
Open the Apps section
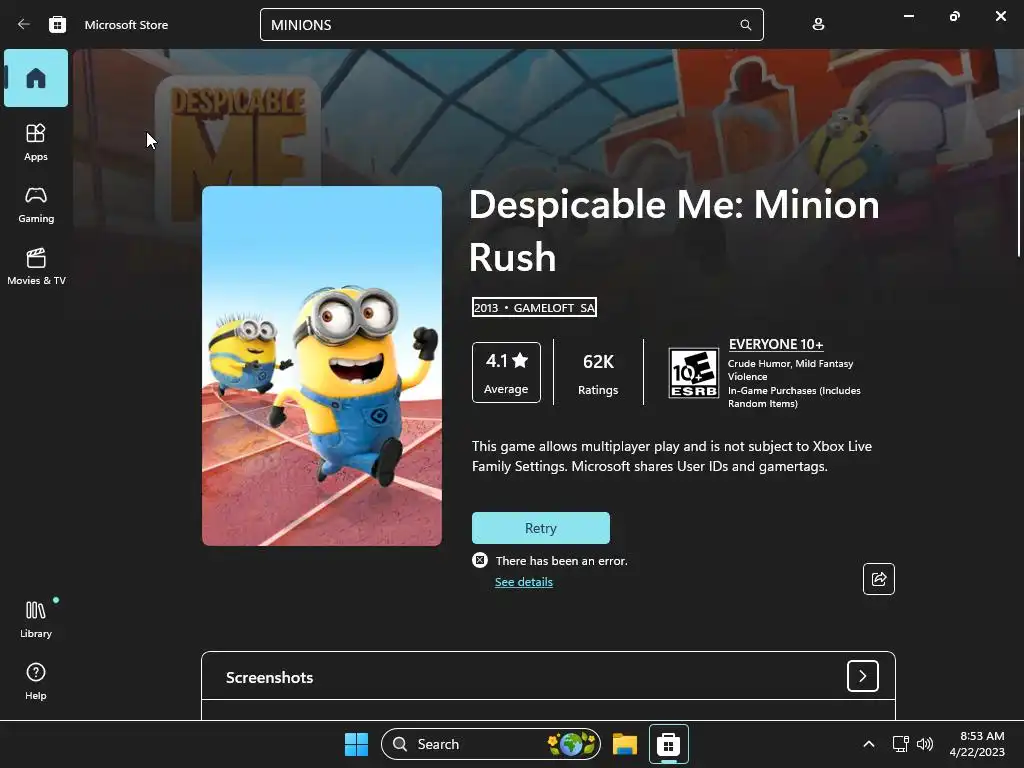coord(36,142)
